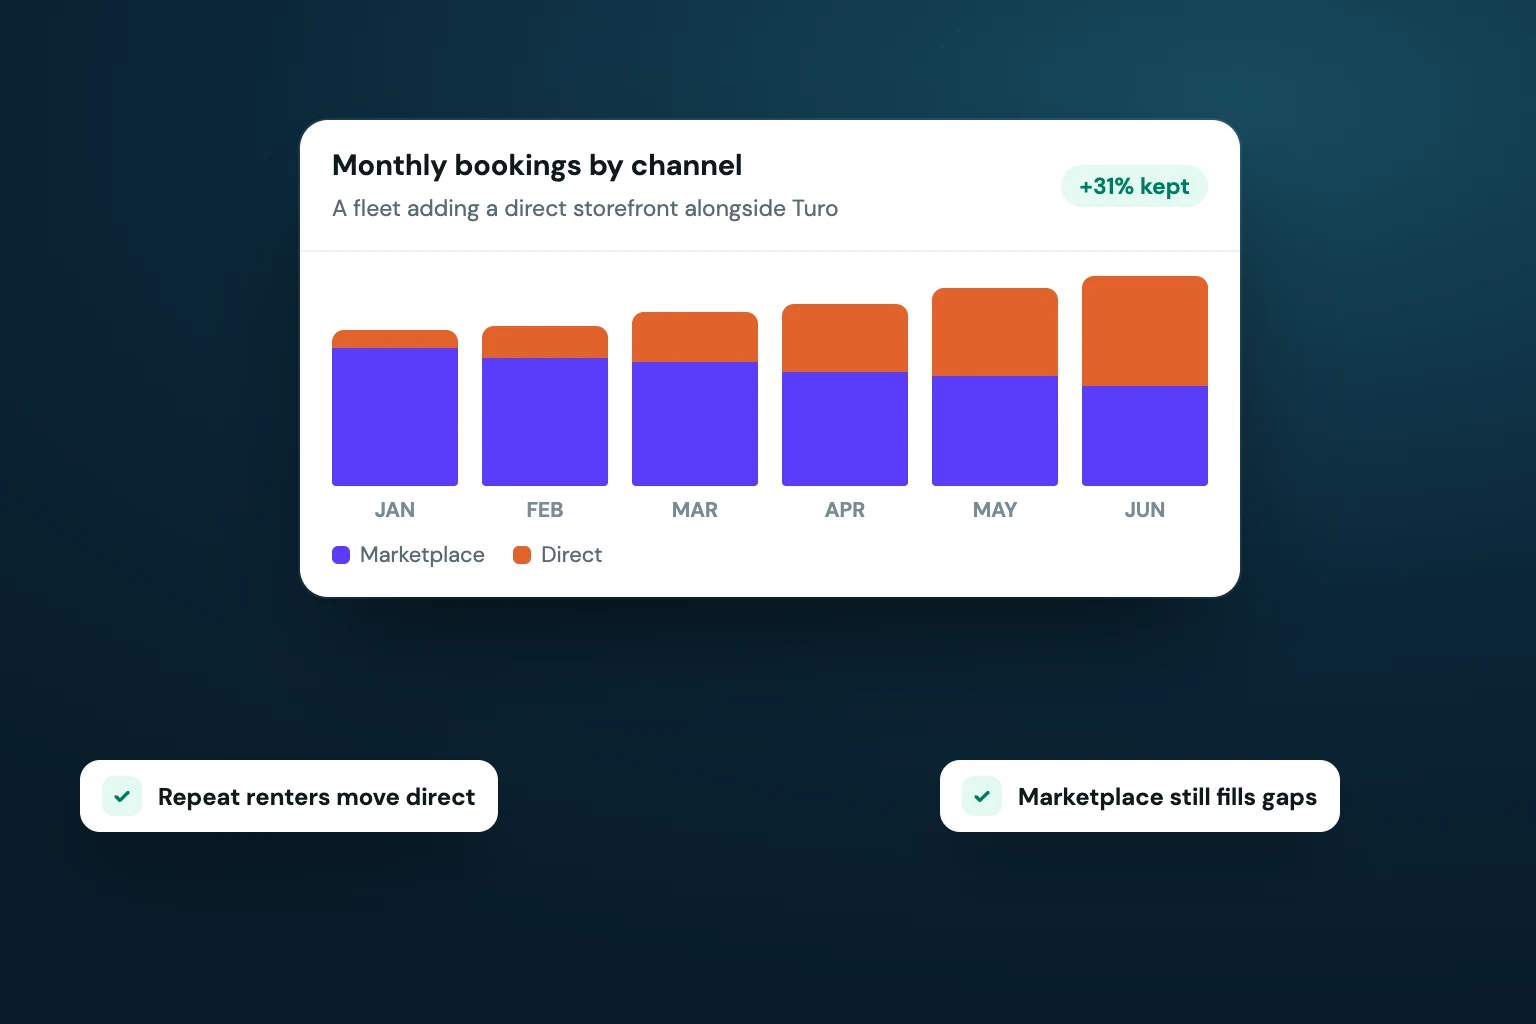Click the purple Marketplace segment of the MAY bar

pyautogui.click(x=995, y=431)
